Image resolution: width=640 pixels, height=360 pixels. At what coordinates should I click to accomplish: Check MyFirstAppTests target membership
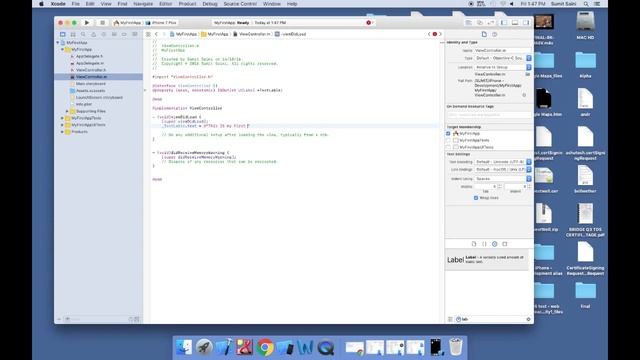(448, 140)
